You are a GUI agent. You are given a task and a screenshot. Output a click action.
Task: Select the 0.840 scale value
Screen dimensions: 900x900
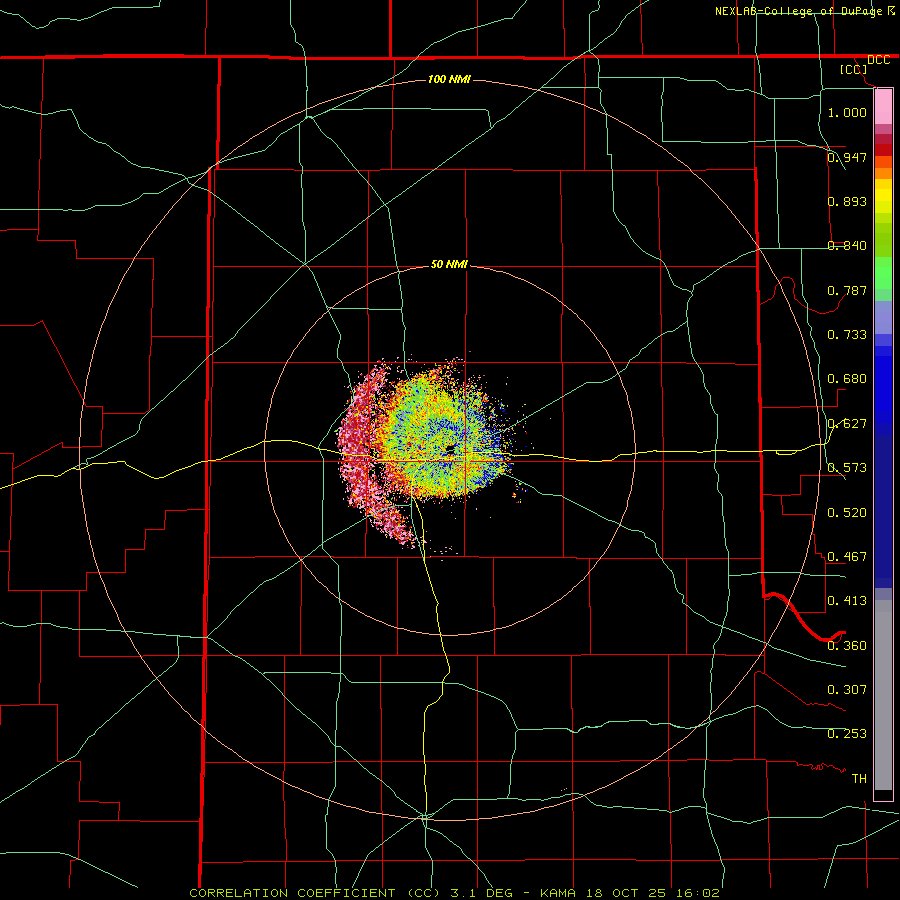coord(847,246)
